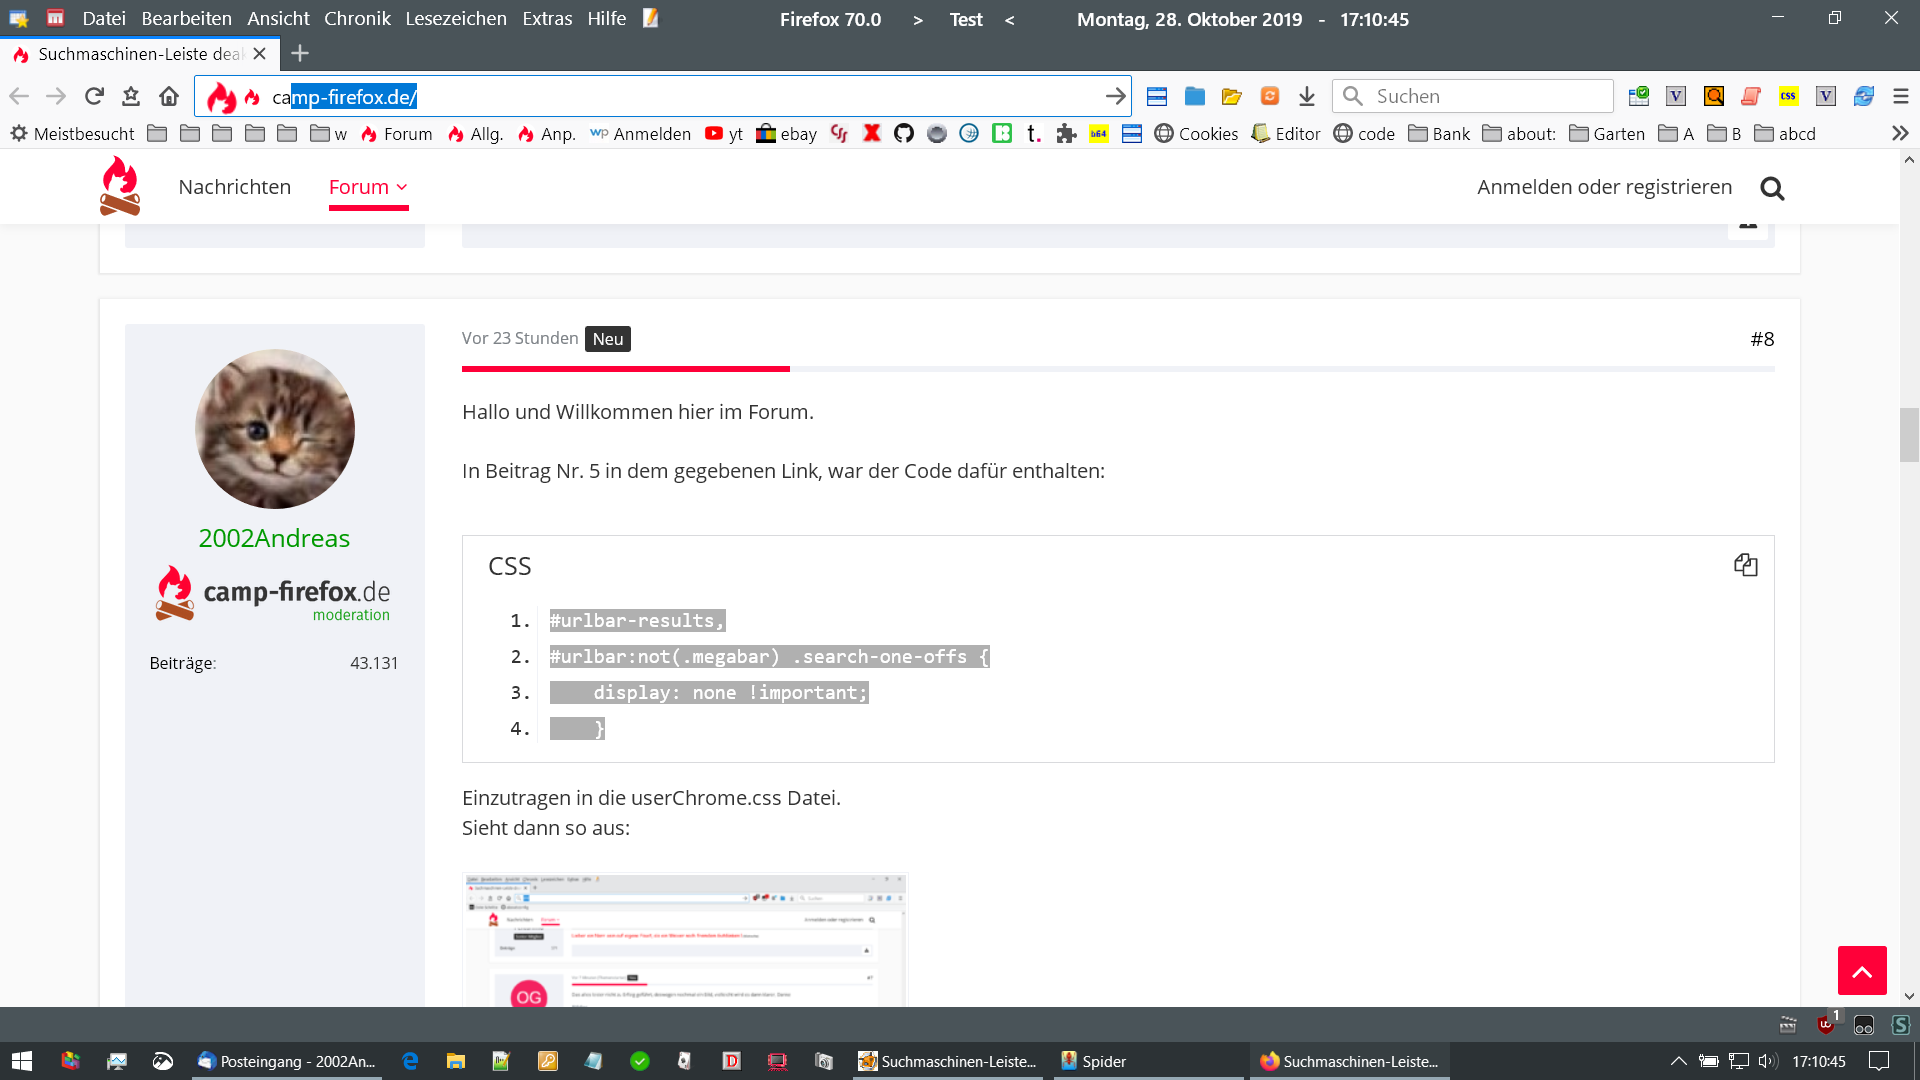The image size is (1920, 1080).
Task: Open the GitHub bookmark icon
Action: 904,133
